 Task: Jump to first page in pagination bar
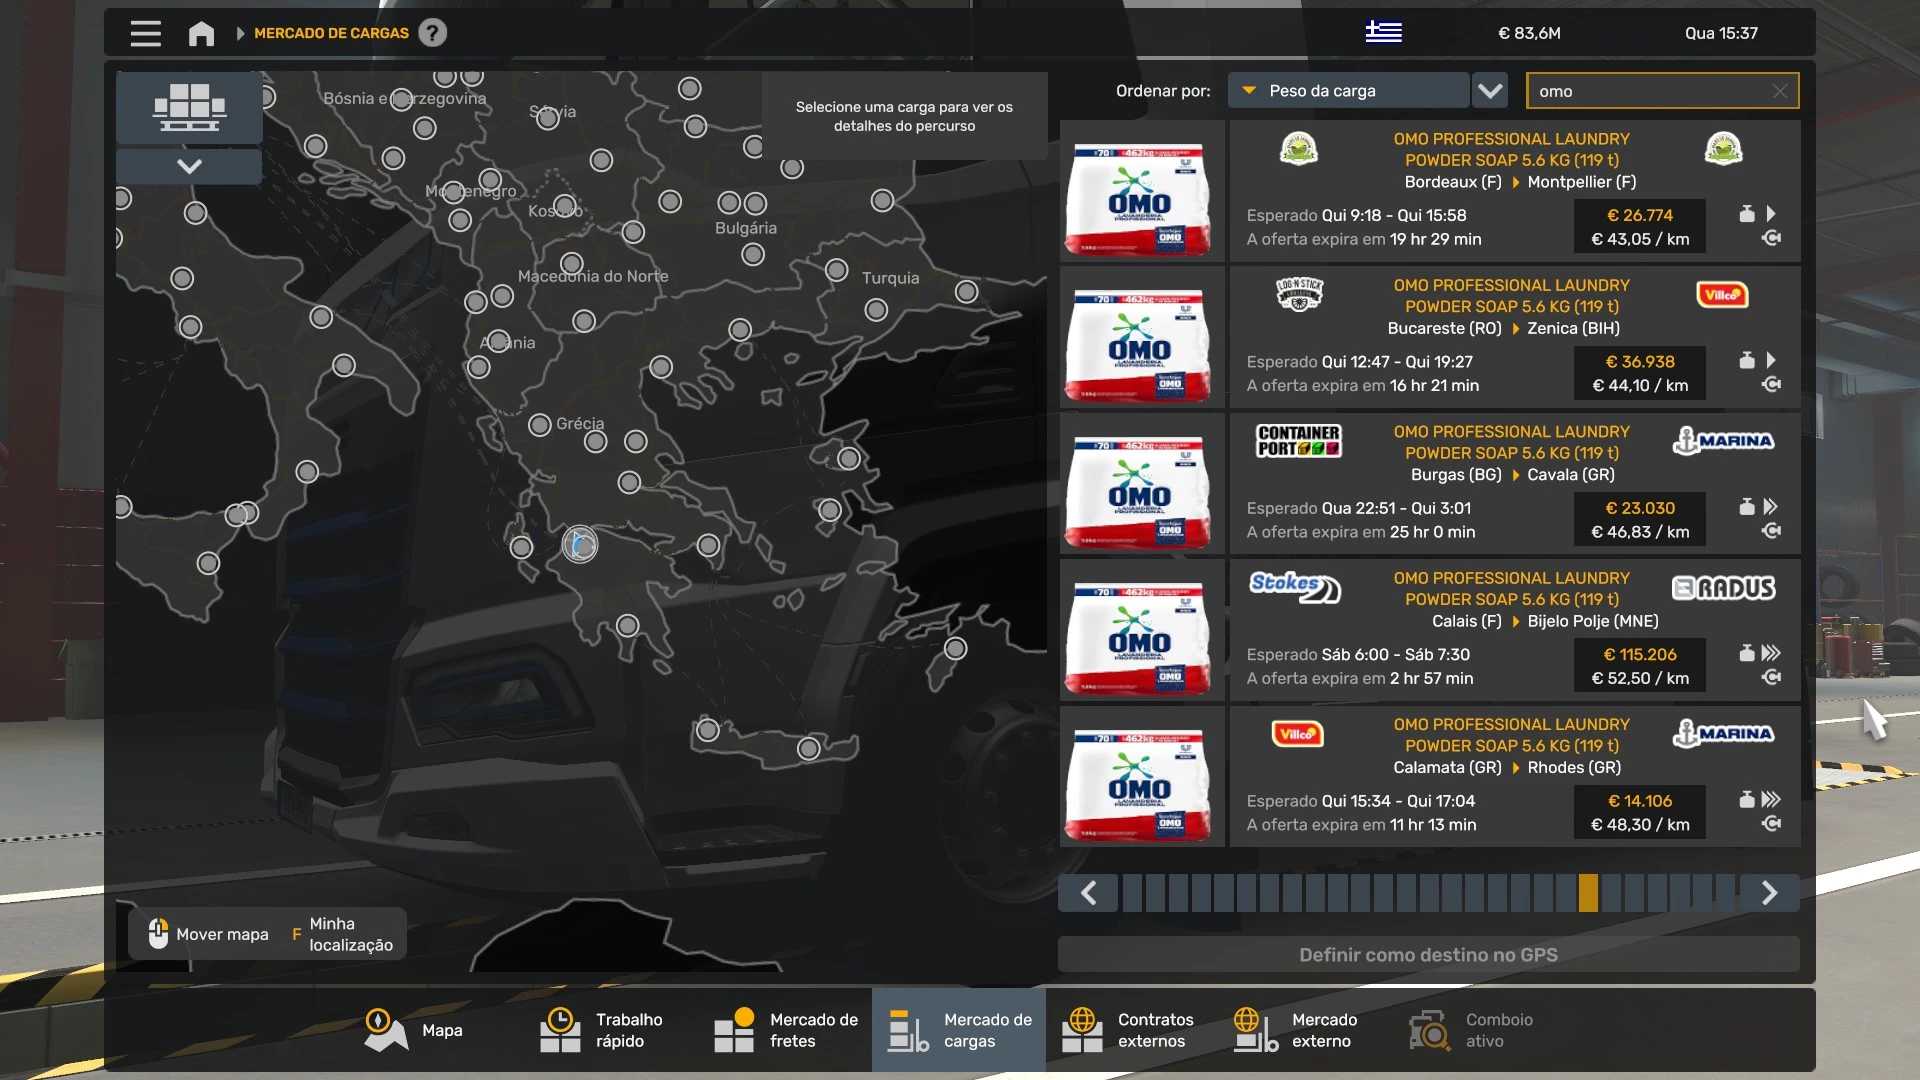click(1132, 893)
